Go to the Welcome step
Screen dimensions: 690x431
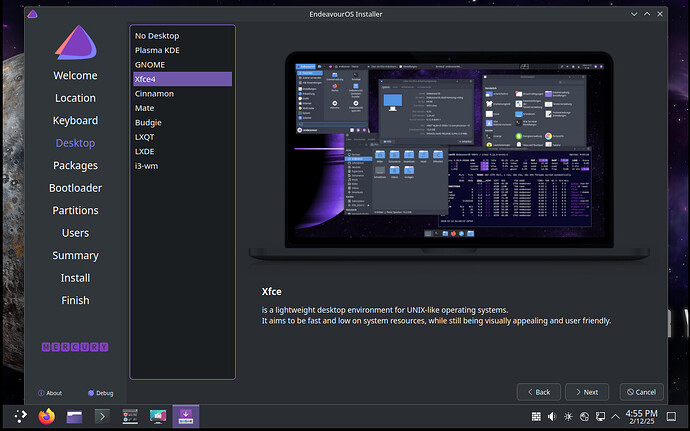[75, 76]
